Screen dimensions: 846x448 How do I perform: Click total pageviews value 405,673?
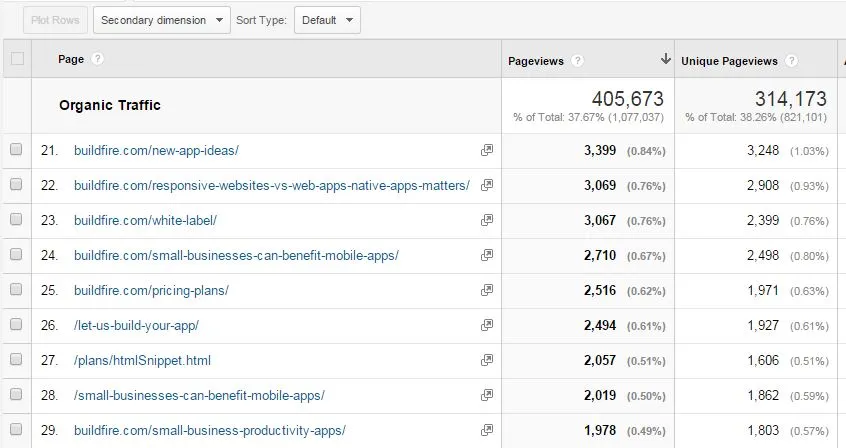tap(627, 99)
